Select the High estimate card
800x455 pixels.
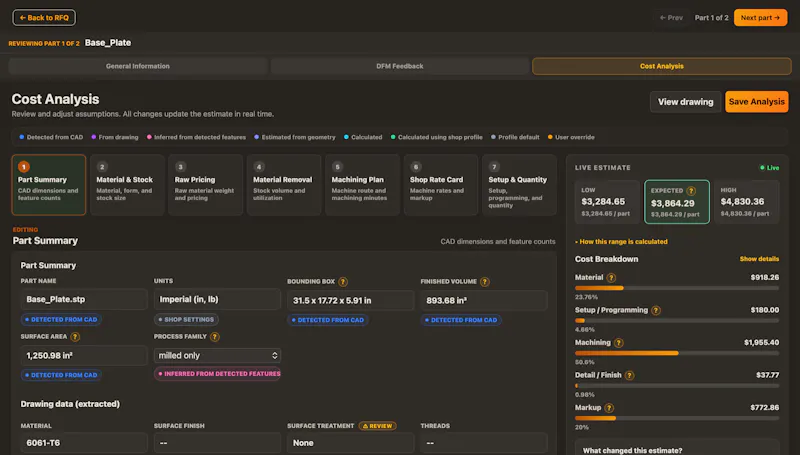746,202
